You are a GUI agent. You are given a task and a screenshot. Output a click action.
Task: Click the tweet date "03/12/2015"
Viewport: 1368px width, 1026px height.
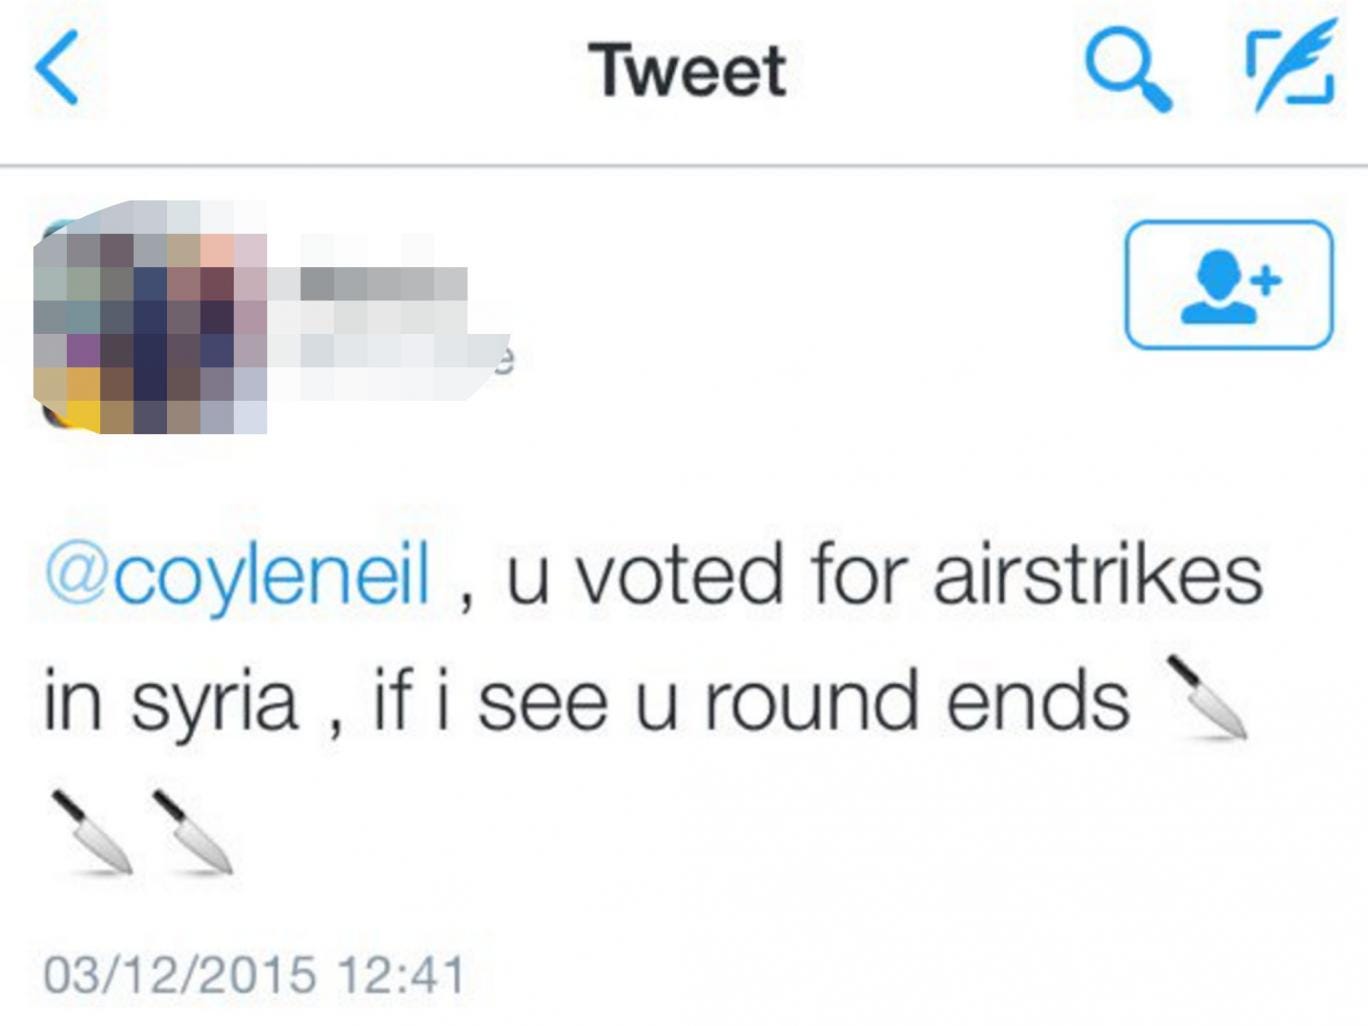coord(180,975)
